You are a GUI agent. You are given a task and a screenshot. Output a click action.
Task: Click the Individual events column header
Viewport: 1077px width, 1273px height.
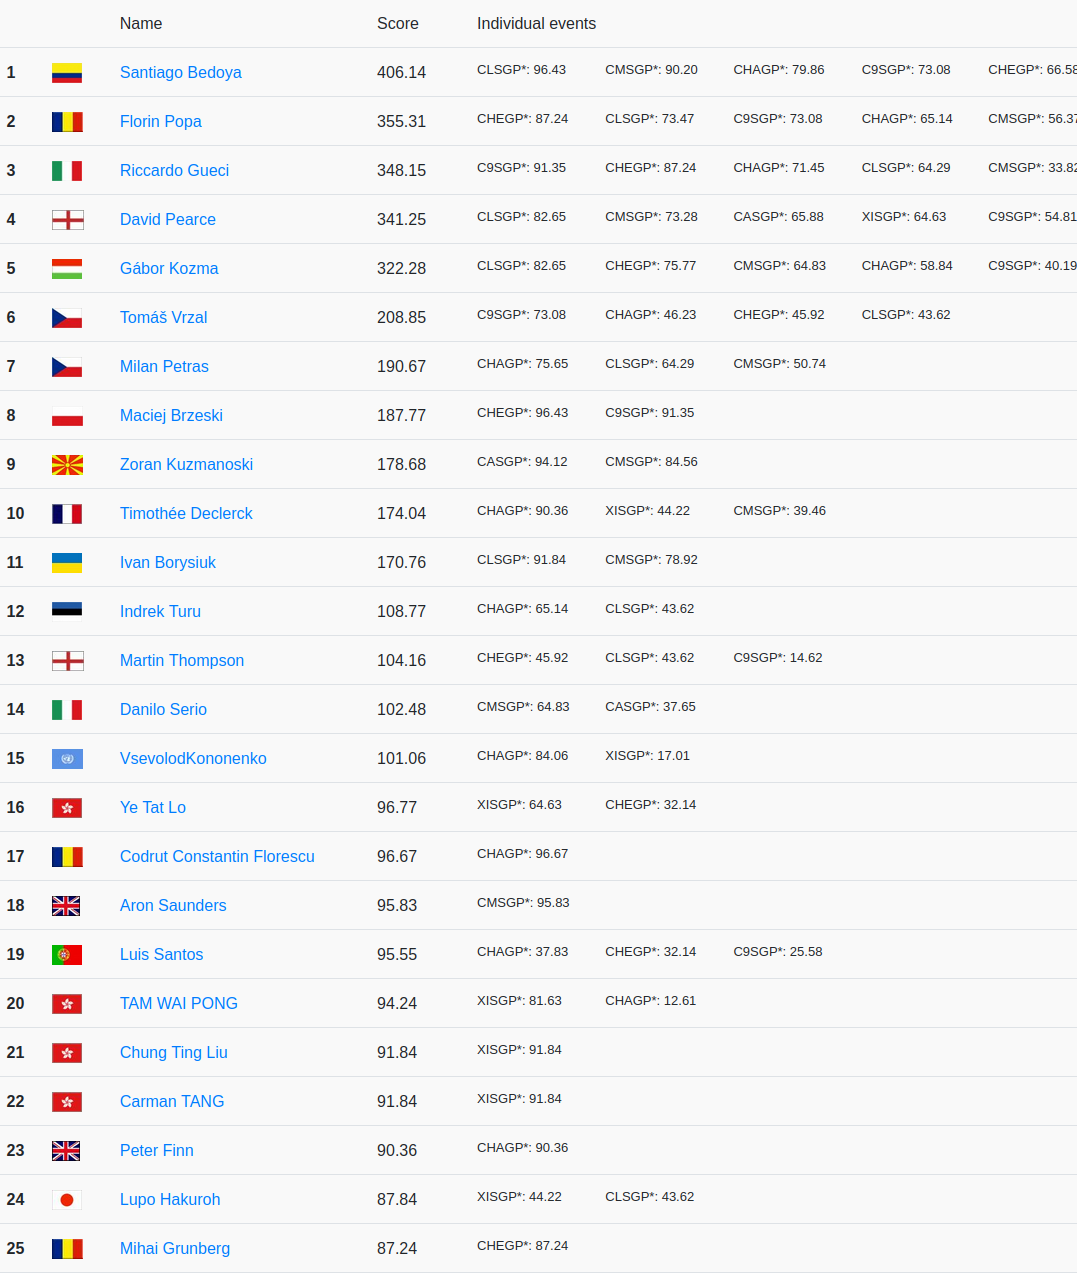pos(536,23)
